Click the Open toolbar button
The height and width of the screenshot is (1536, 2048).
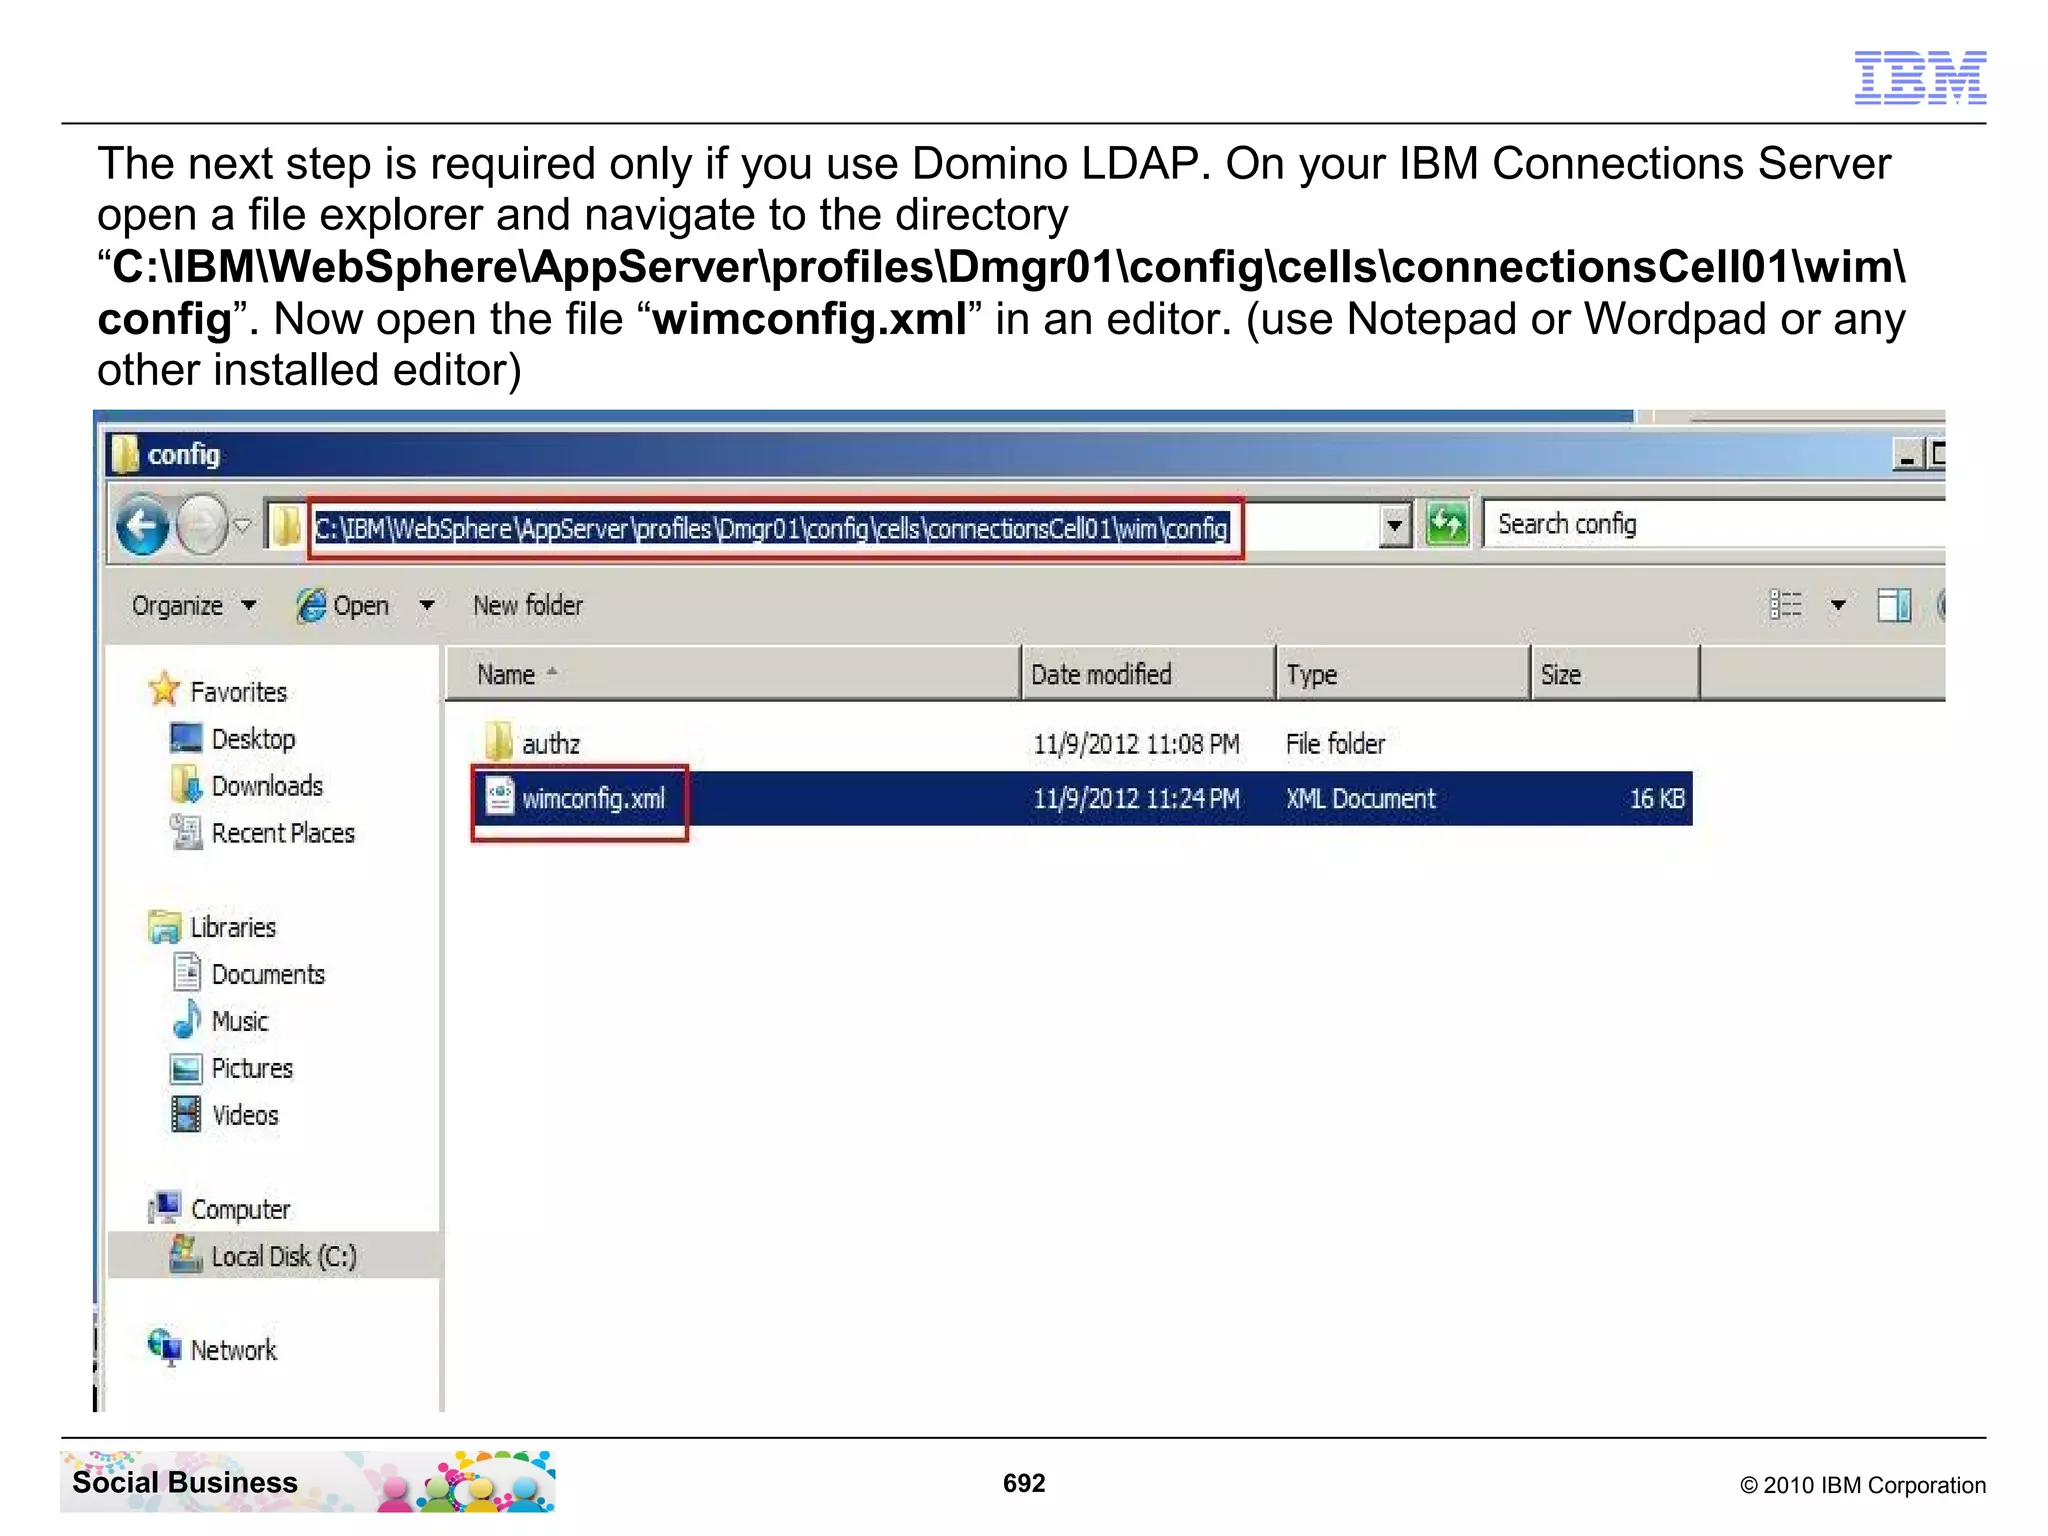point(343,606)
